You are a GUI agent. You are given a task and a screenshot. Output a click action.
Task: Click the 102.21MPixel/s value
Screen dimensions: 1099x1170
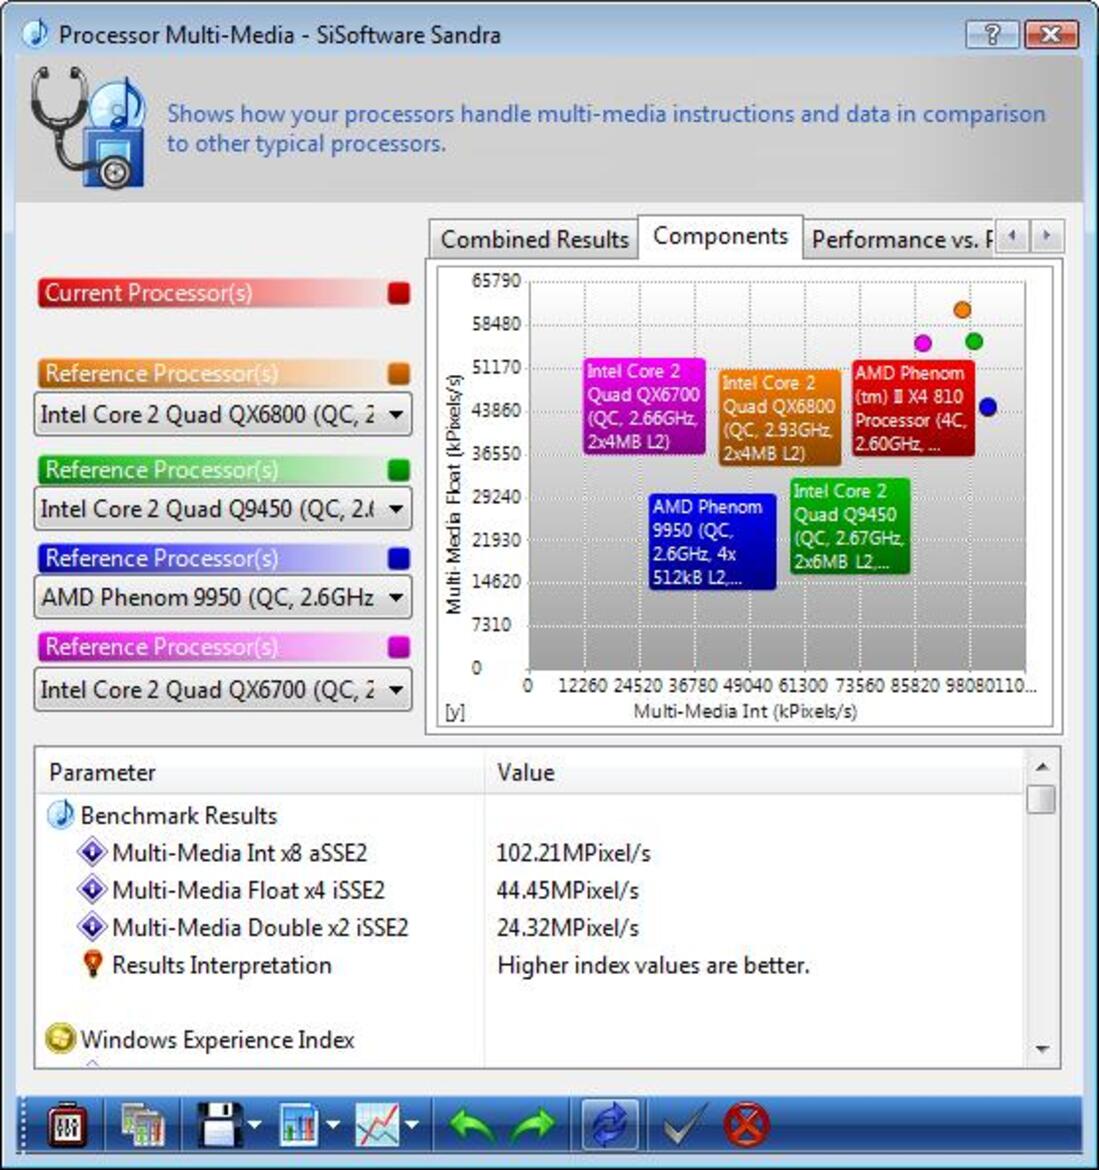pyautogui.click(x=574, y=853)
